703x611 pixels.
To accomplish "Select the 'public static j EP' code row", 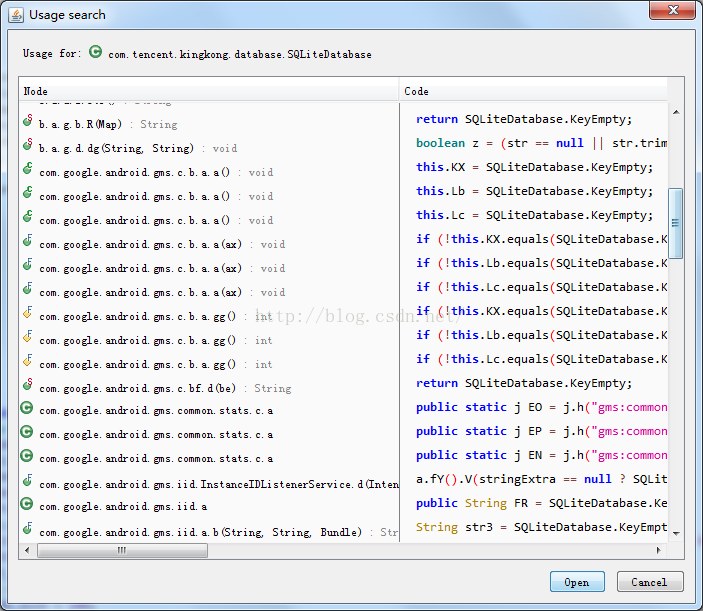I will point(540,431).
